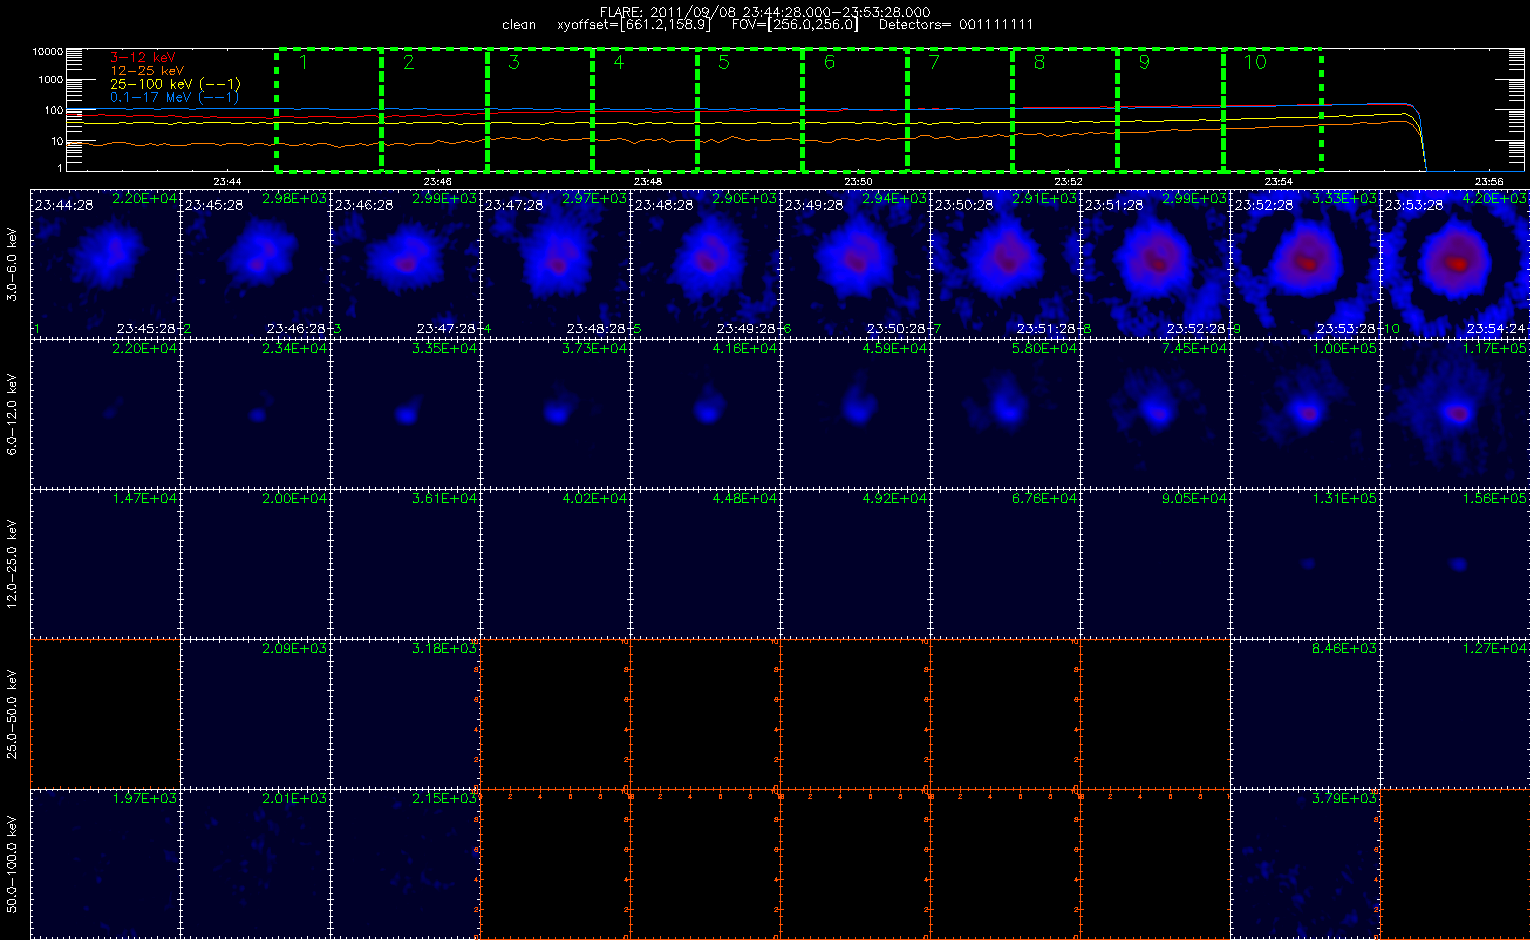Click the 23:54 time axis label
The image size is (1530, 940).
1278,181
